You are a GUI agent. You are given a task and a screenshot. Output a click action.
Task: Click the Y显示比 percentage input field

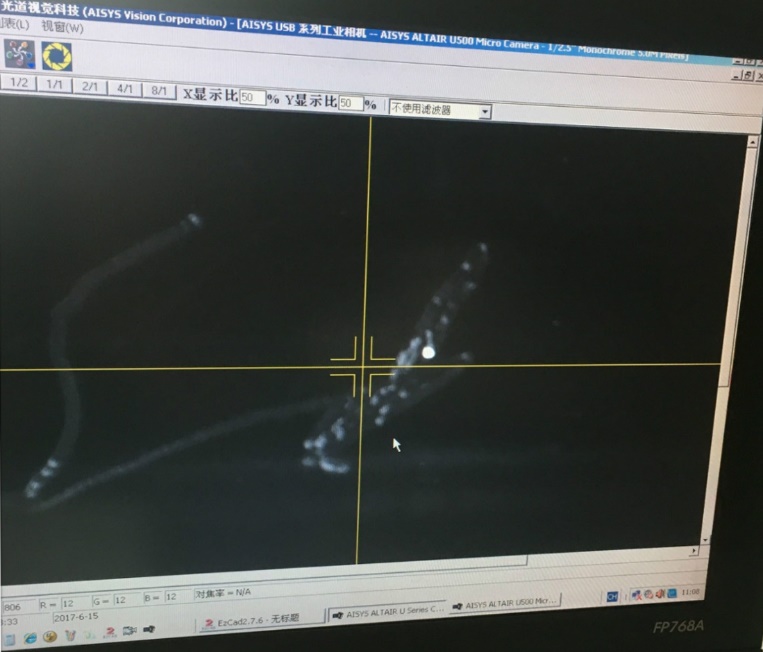(x=350, y=103)
